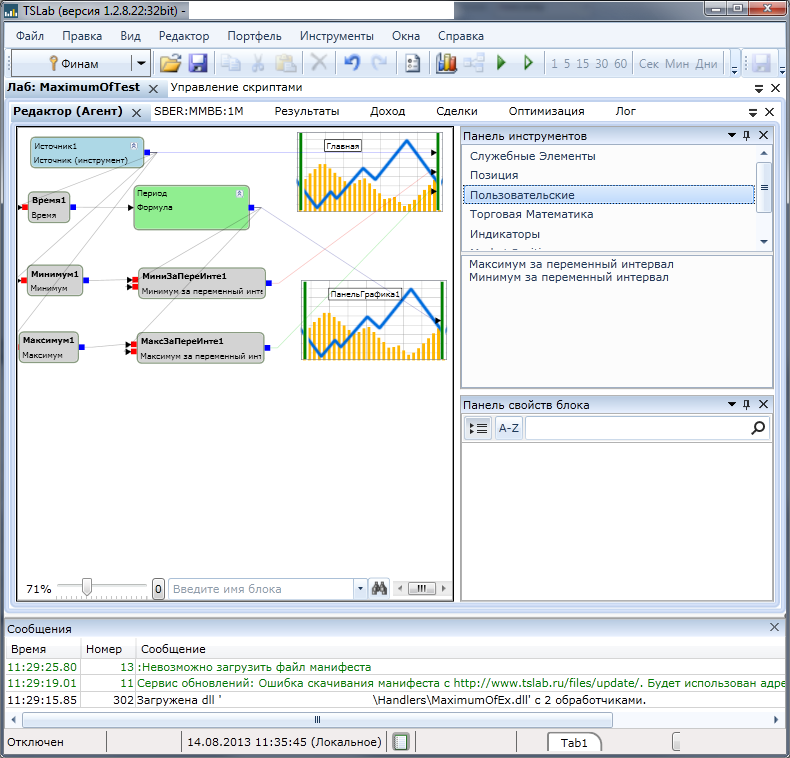Toggle A-Z alphabetical sort in properties panel
790x758 pixels.
point(508,428)
